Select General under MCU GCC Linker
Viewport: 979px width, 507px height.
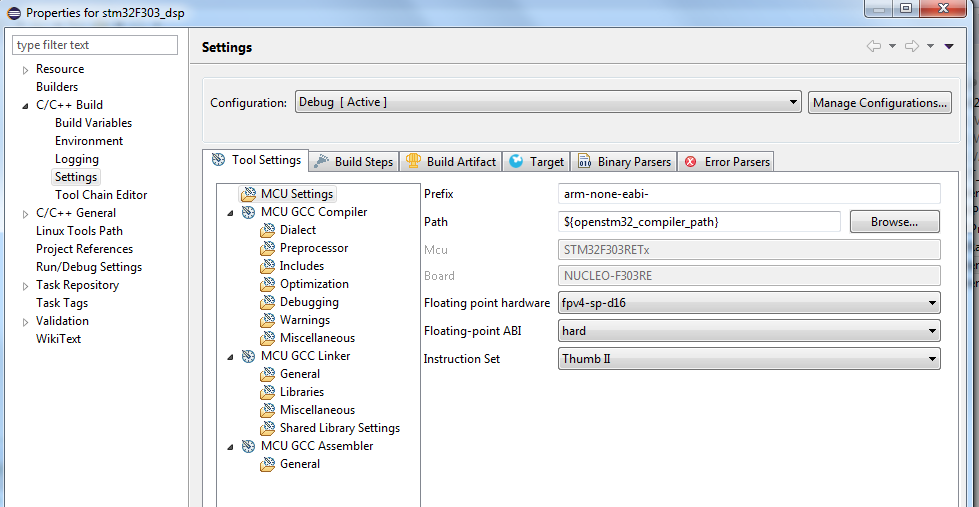tap(300, 374)
